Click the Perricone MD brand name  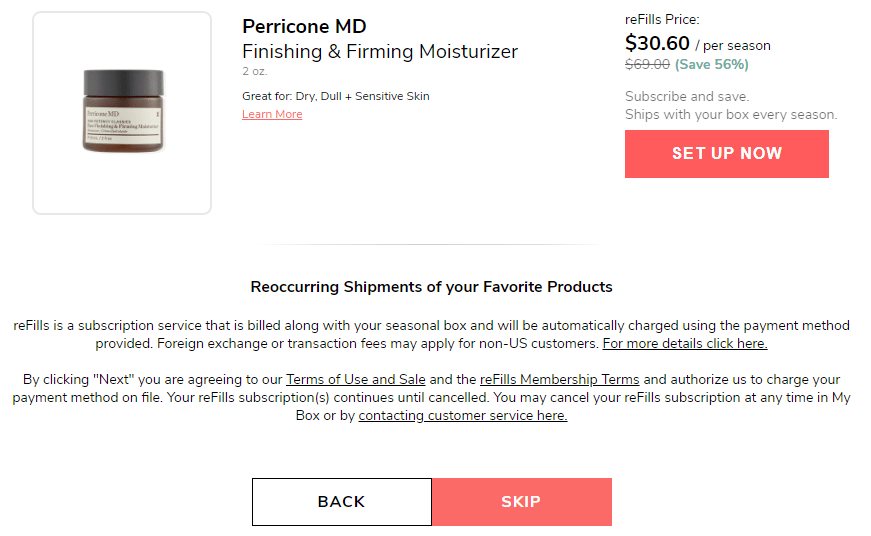point(304,26)
